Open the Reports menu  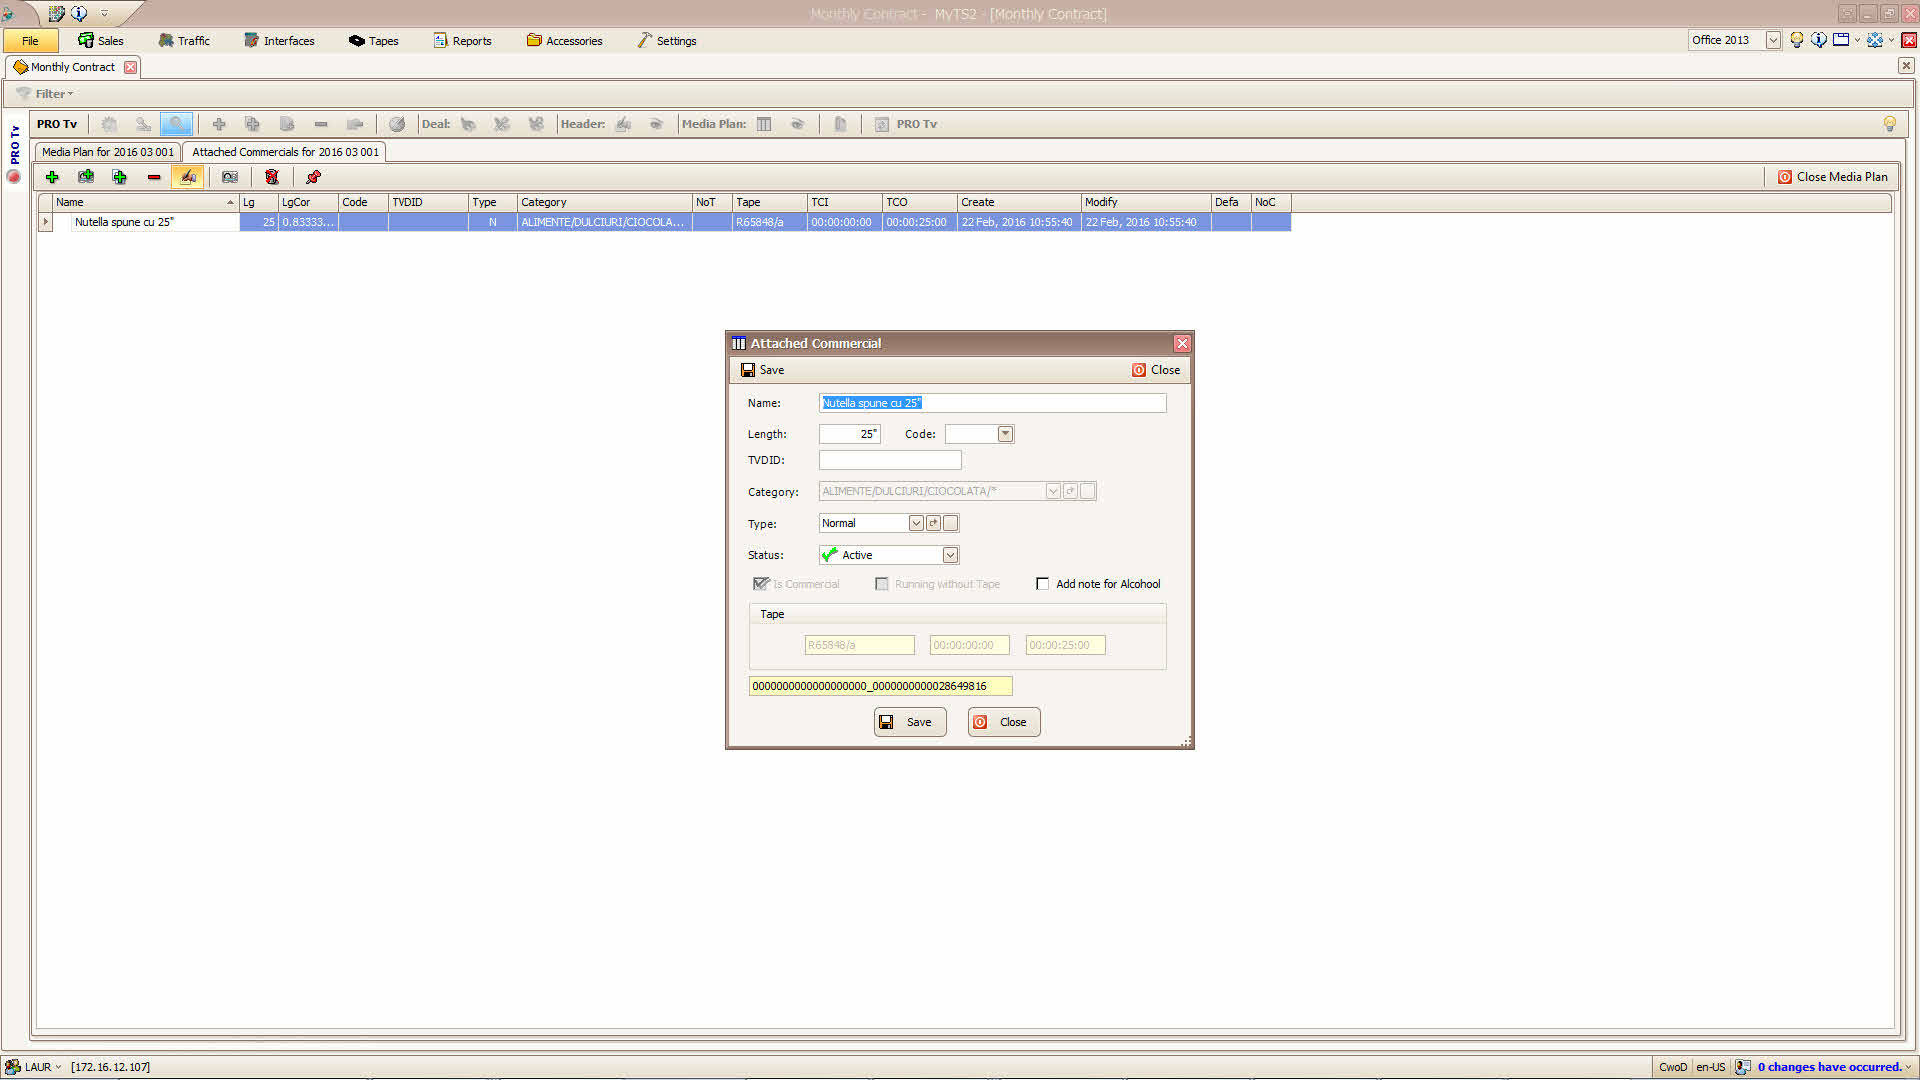point(462,41)
